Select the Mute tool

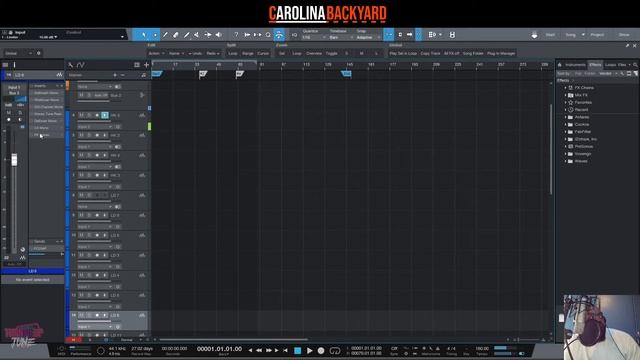[197, 35]
